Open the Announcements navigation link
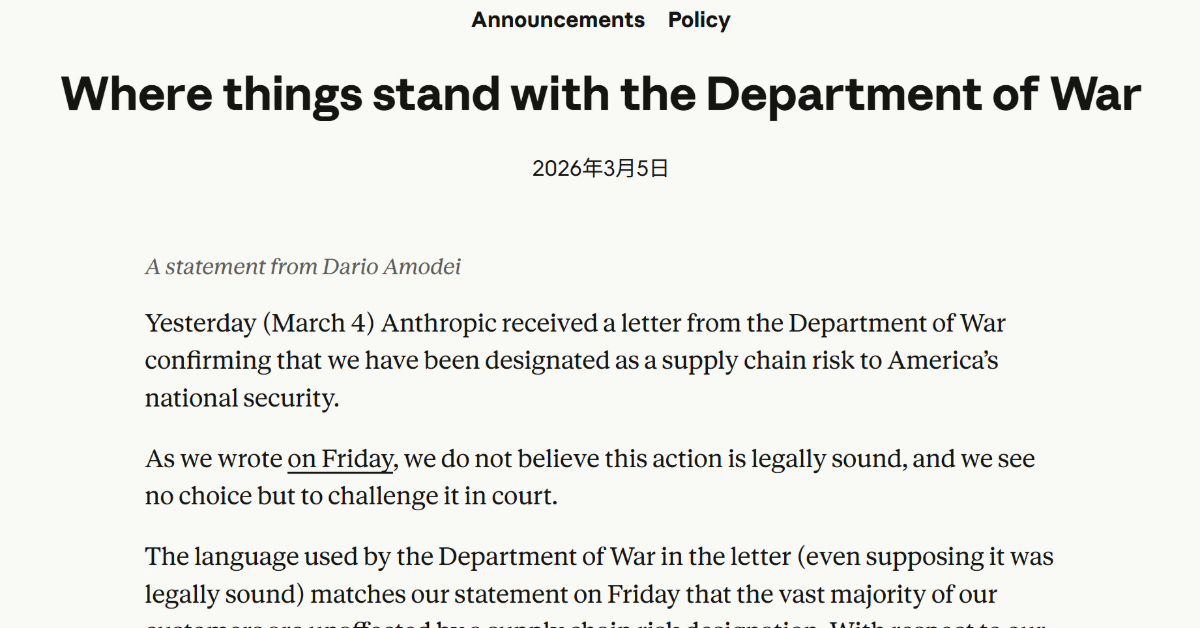Viewport: 1200px width, 628px height. [558, 19]
